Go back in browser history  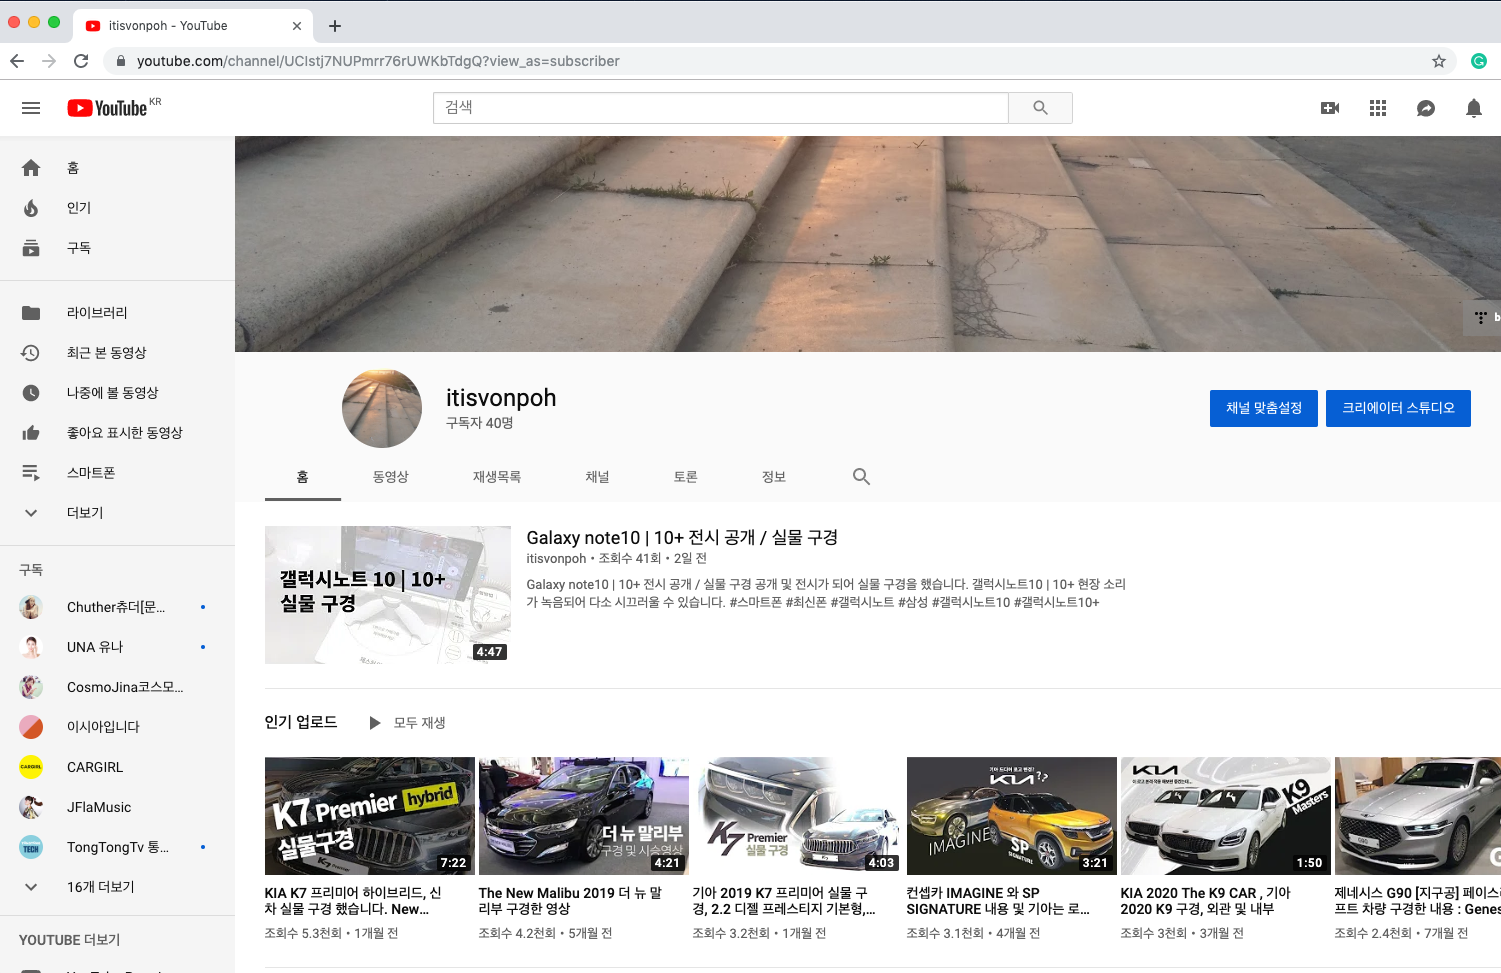17,61
